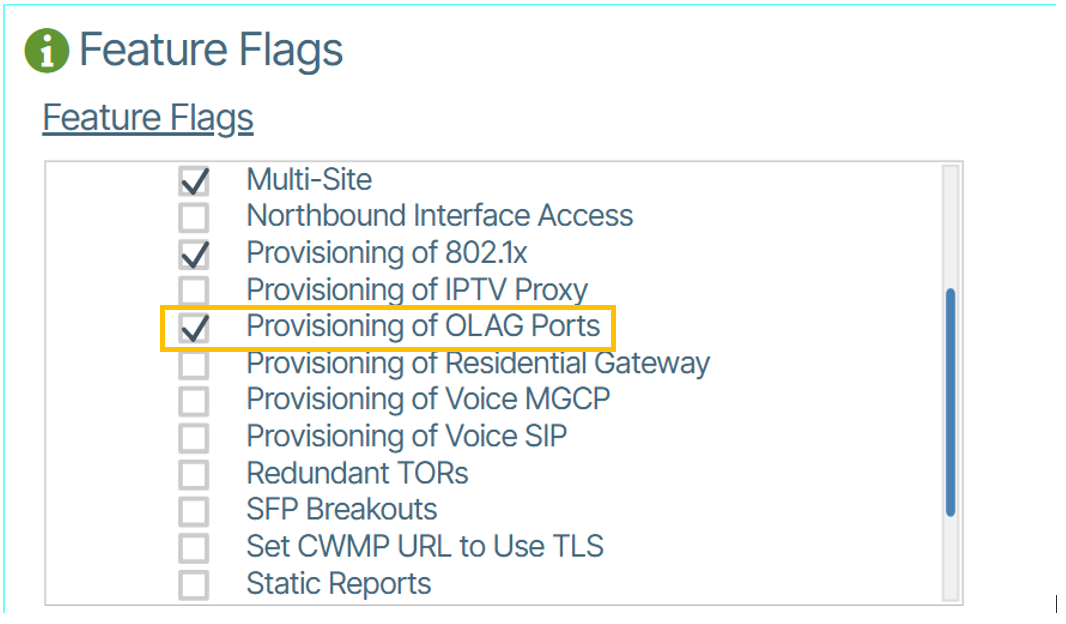Tick the Provisioning of Residential Gateway box

click(194, 364)
